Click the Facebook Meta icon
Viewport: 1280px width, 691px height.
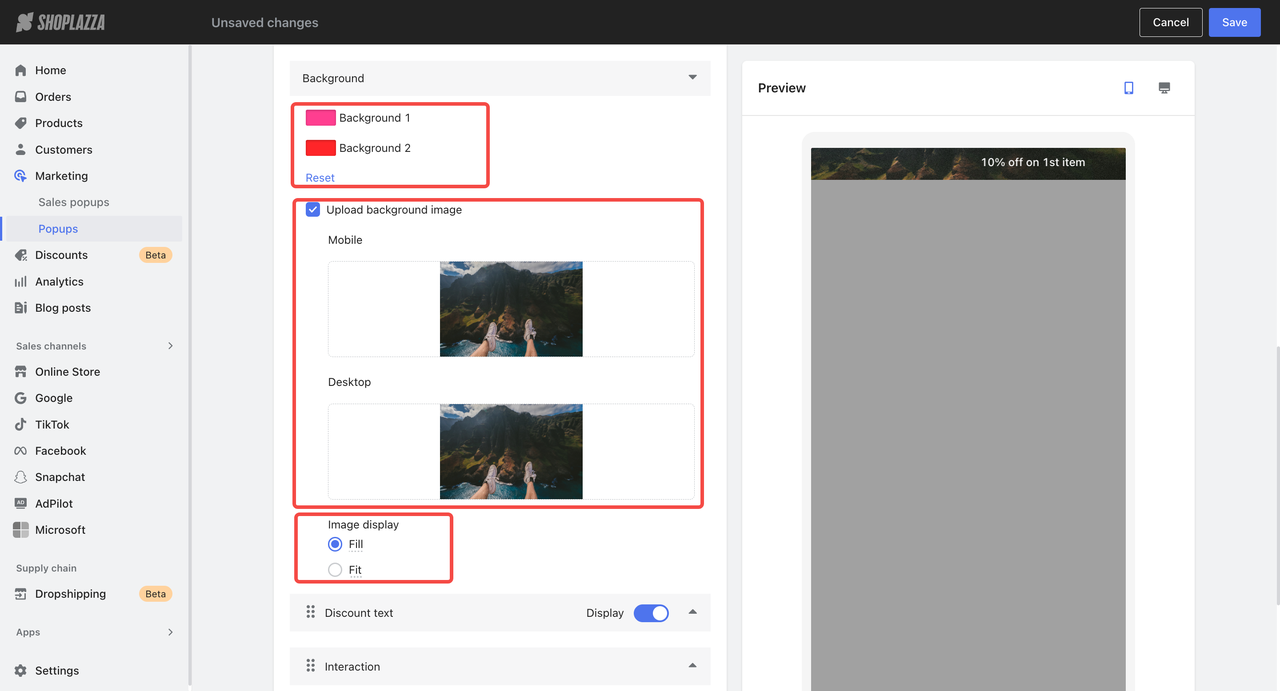(21, 451)
